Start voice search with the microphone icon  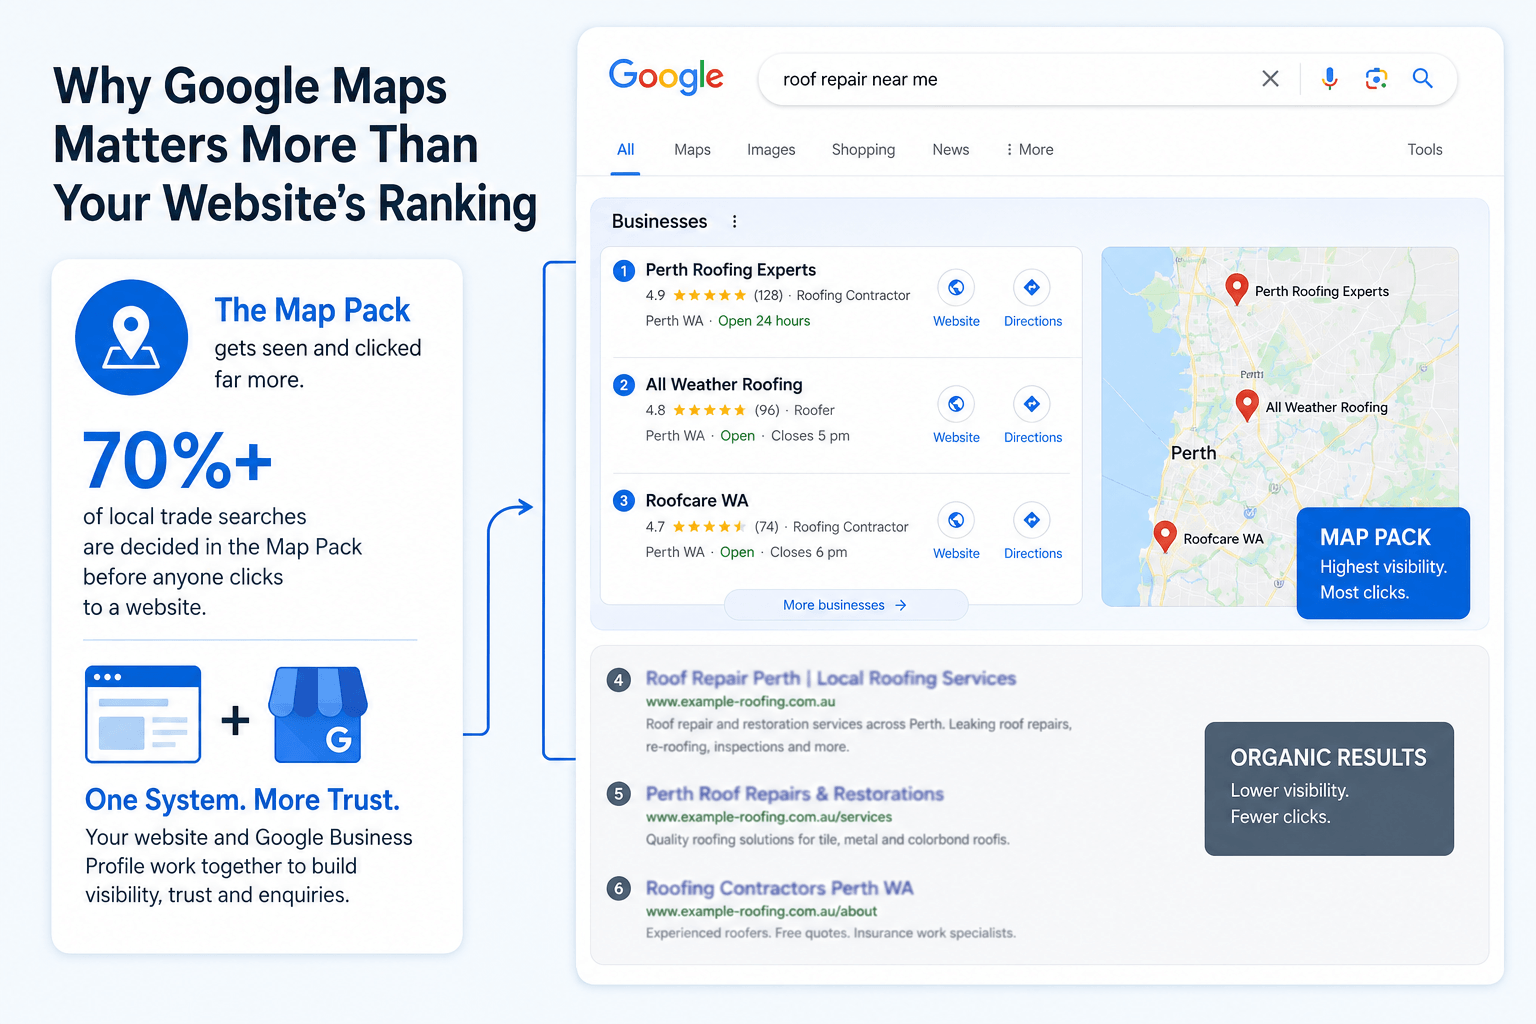[x=1329, y=79]
